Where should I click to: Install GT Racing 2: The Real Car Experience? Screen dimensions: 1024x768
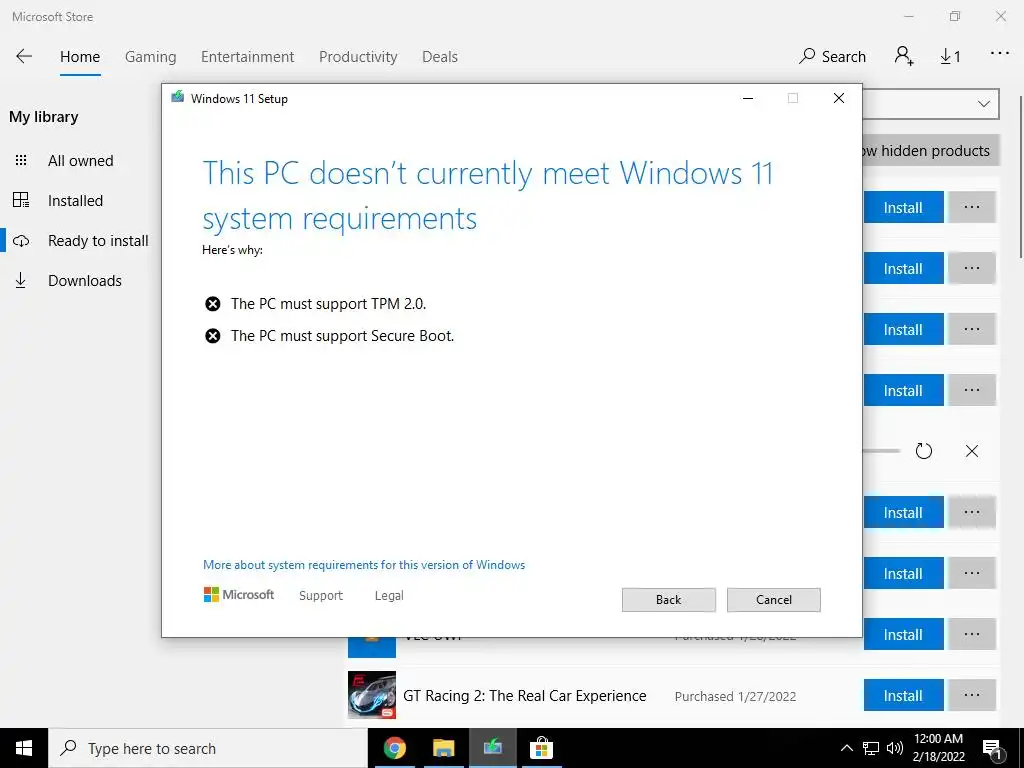903,696
